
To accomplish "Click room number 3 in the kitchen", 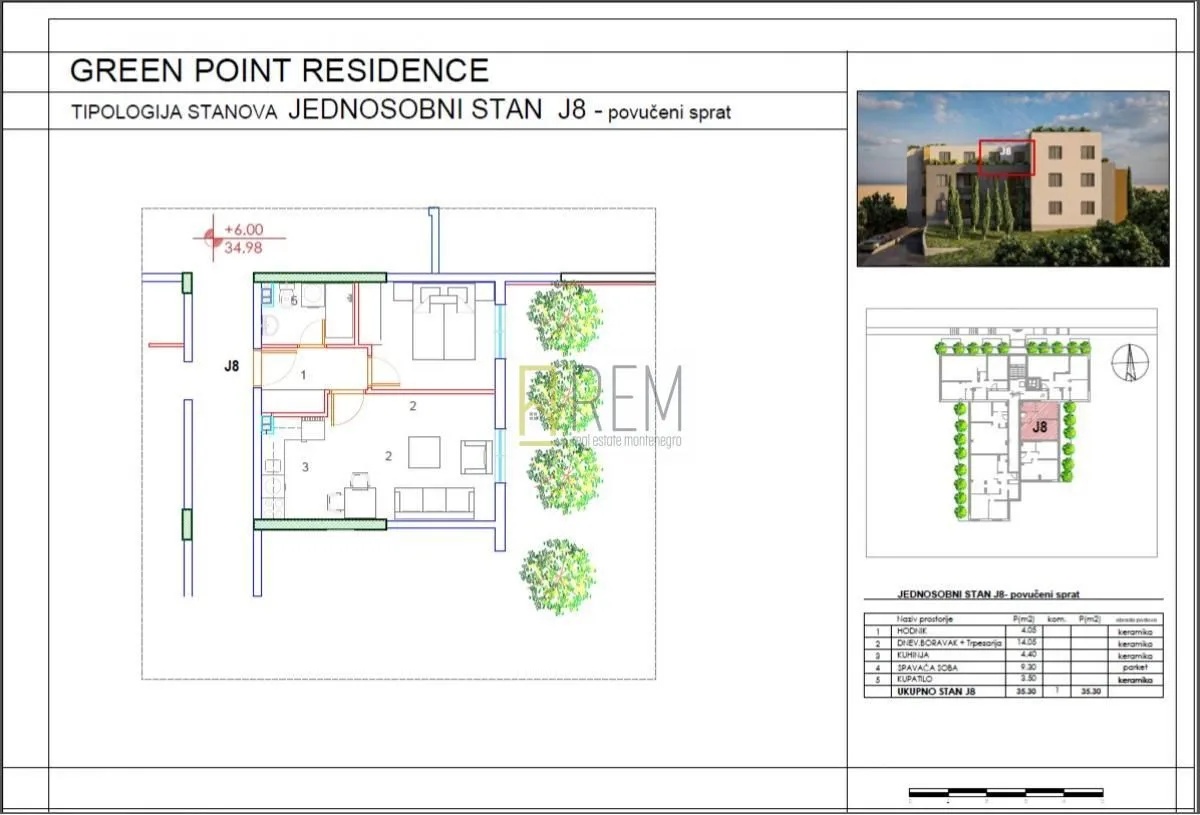I will click(x=305, y=467).
